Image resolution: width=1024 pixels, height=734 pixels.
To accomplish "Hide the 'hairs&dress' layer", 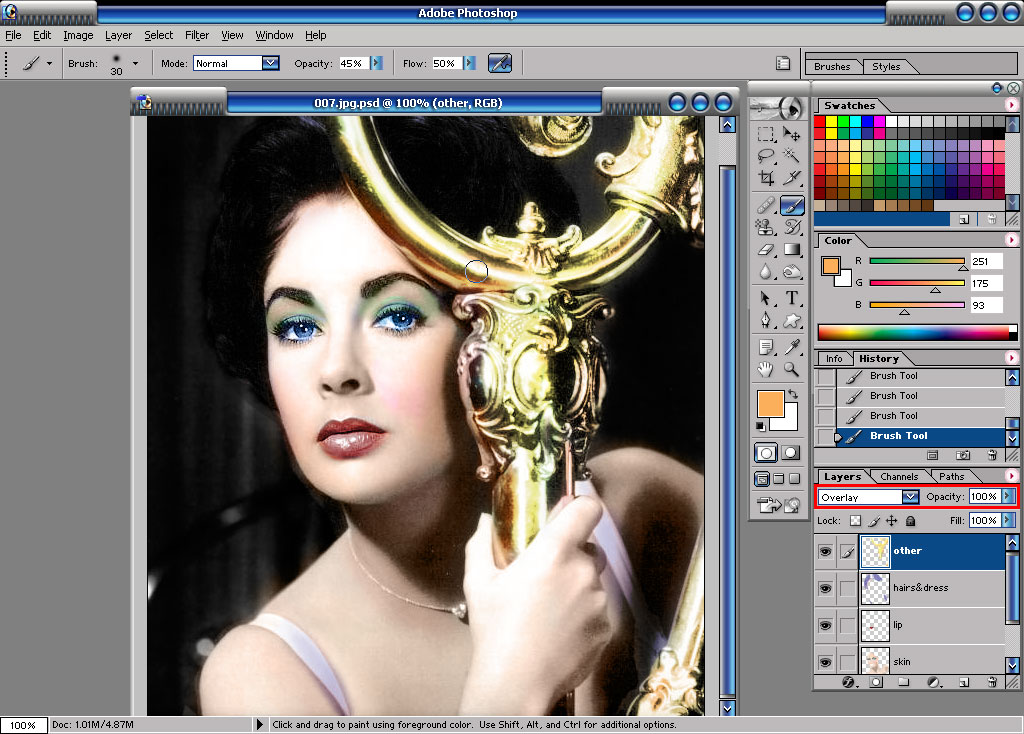I will click(825, 588).
